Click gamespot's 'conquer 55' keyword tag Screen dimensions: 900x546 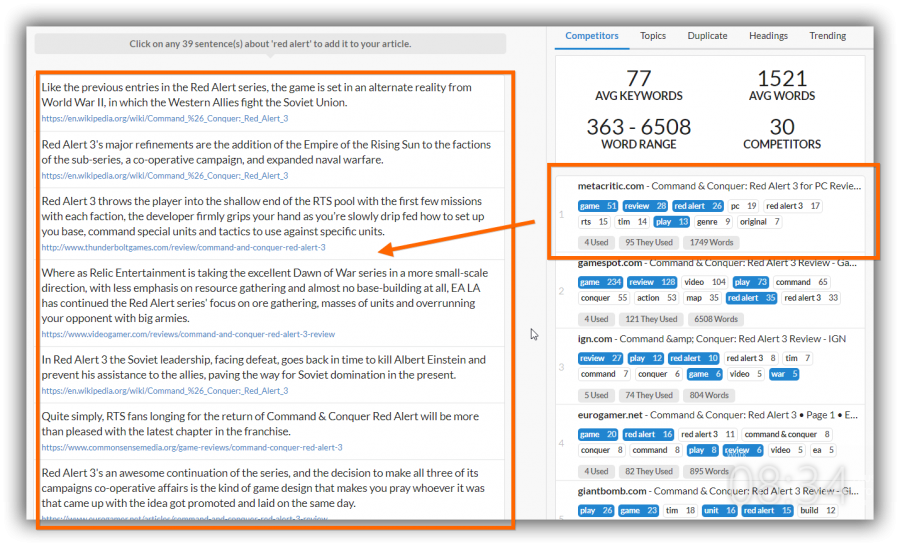coord(603,298)
